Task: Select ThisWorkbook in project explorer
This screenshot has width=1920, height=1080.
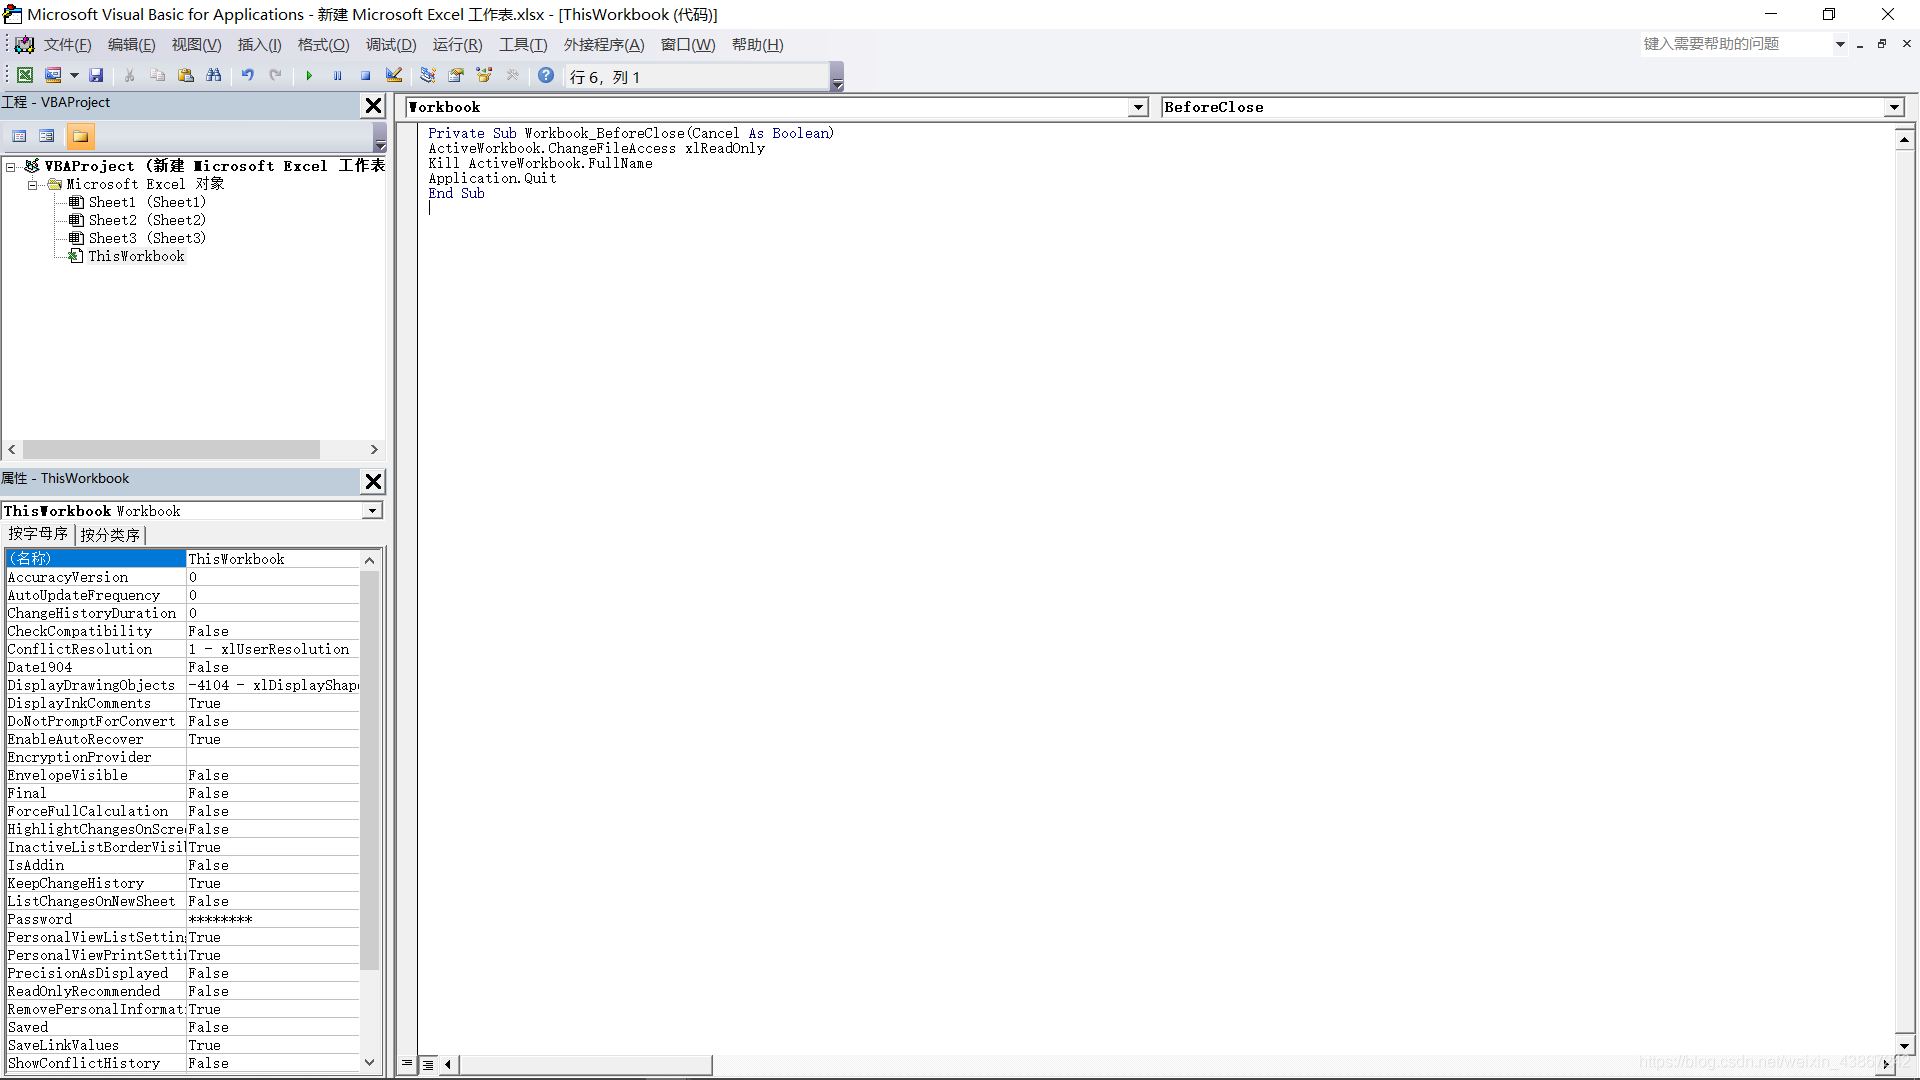Action: pos(135,256)
